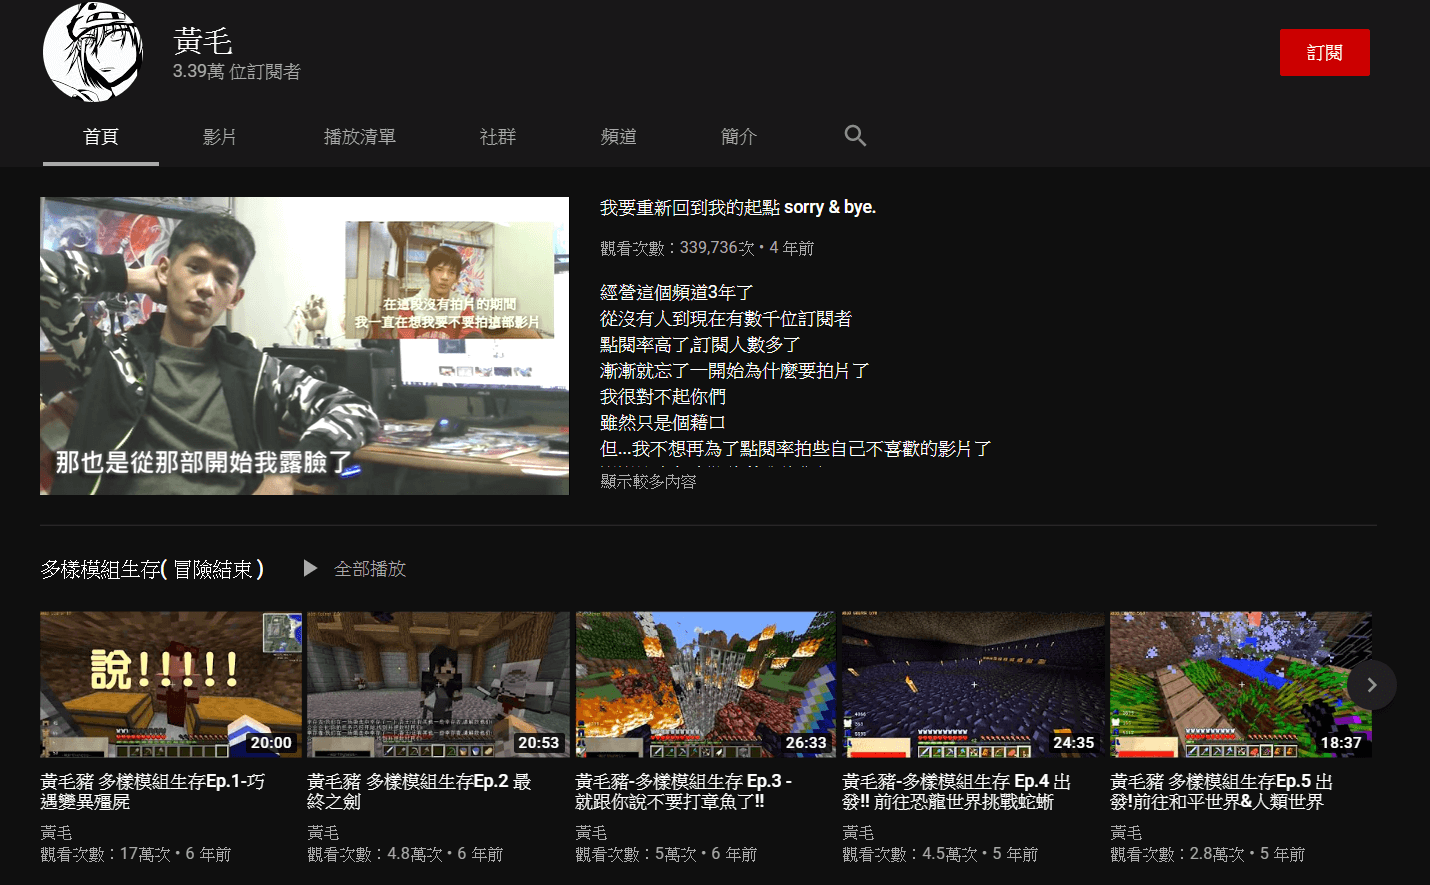Play the featured channel trailer video
Image resolution: width=1430 pixels, height=885 pixels.
tap(304, 346)
